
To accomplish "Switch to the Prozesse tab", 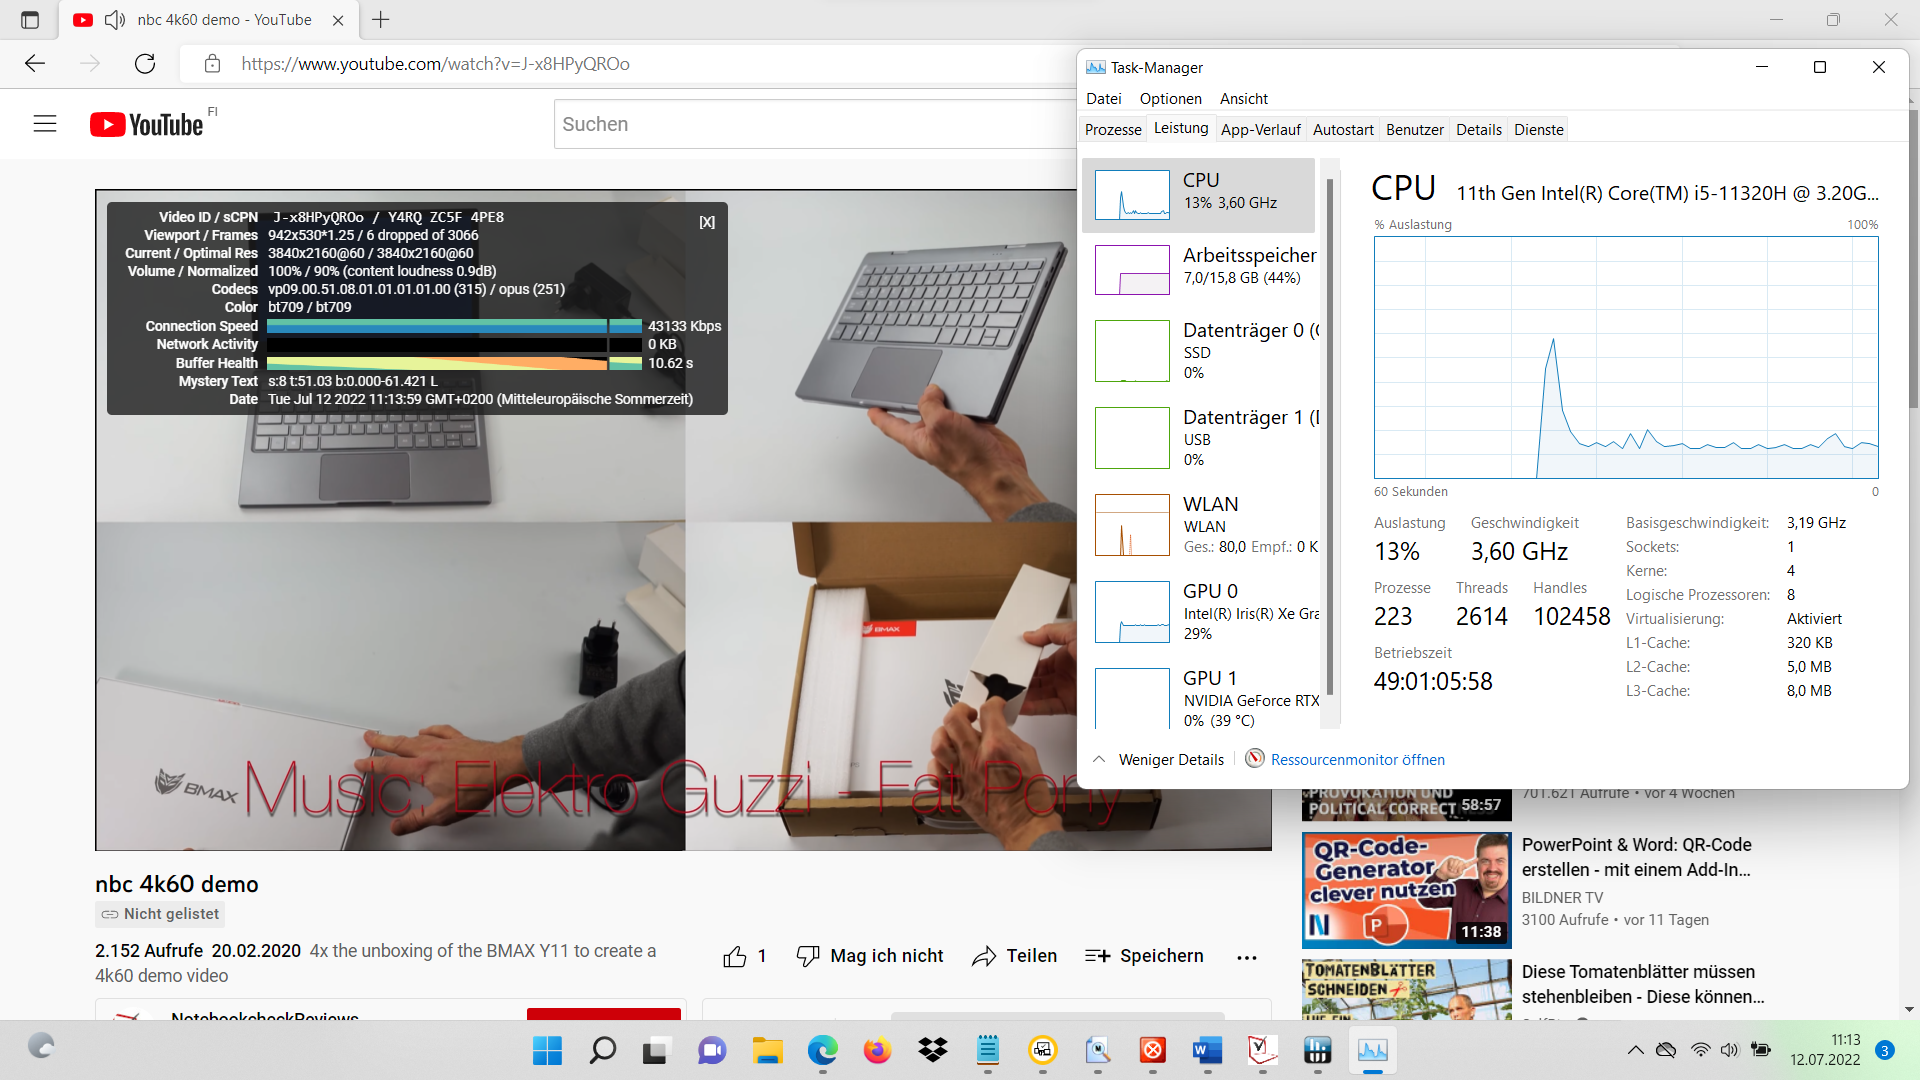I will tap(1113, 130).
